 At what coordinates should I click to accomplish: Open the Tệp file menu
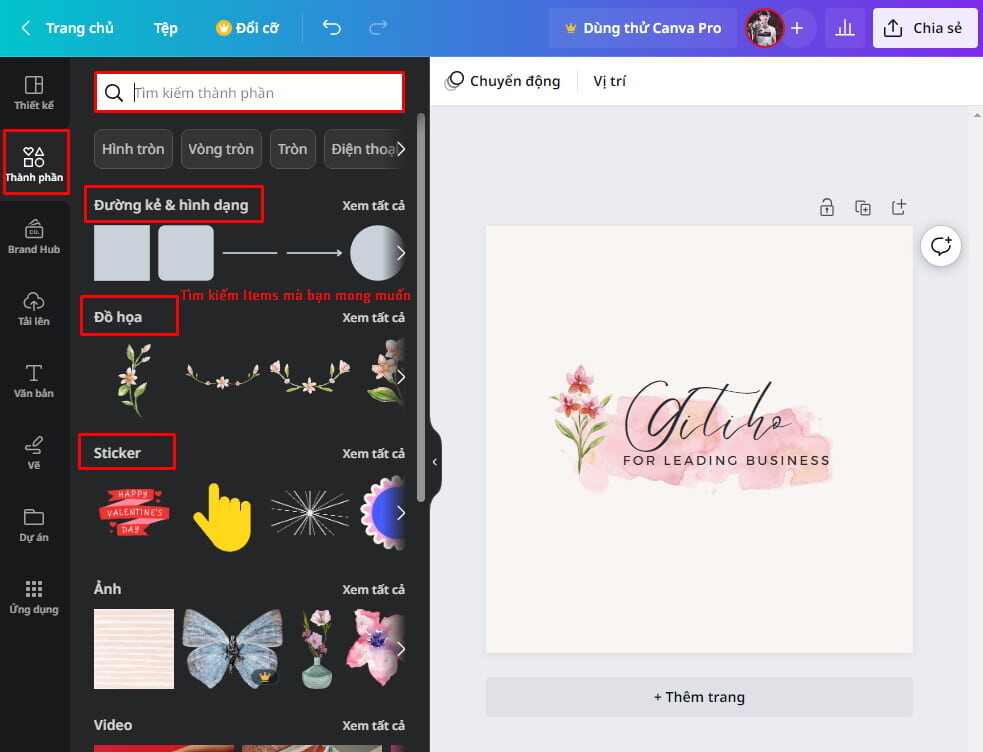tap(166, 28)
